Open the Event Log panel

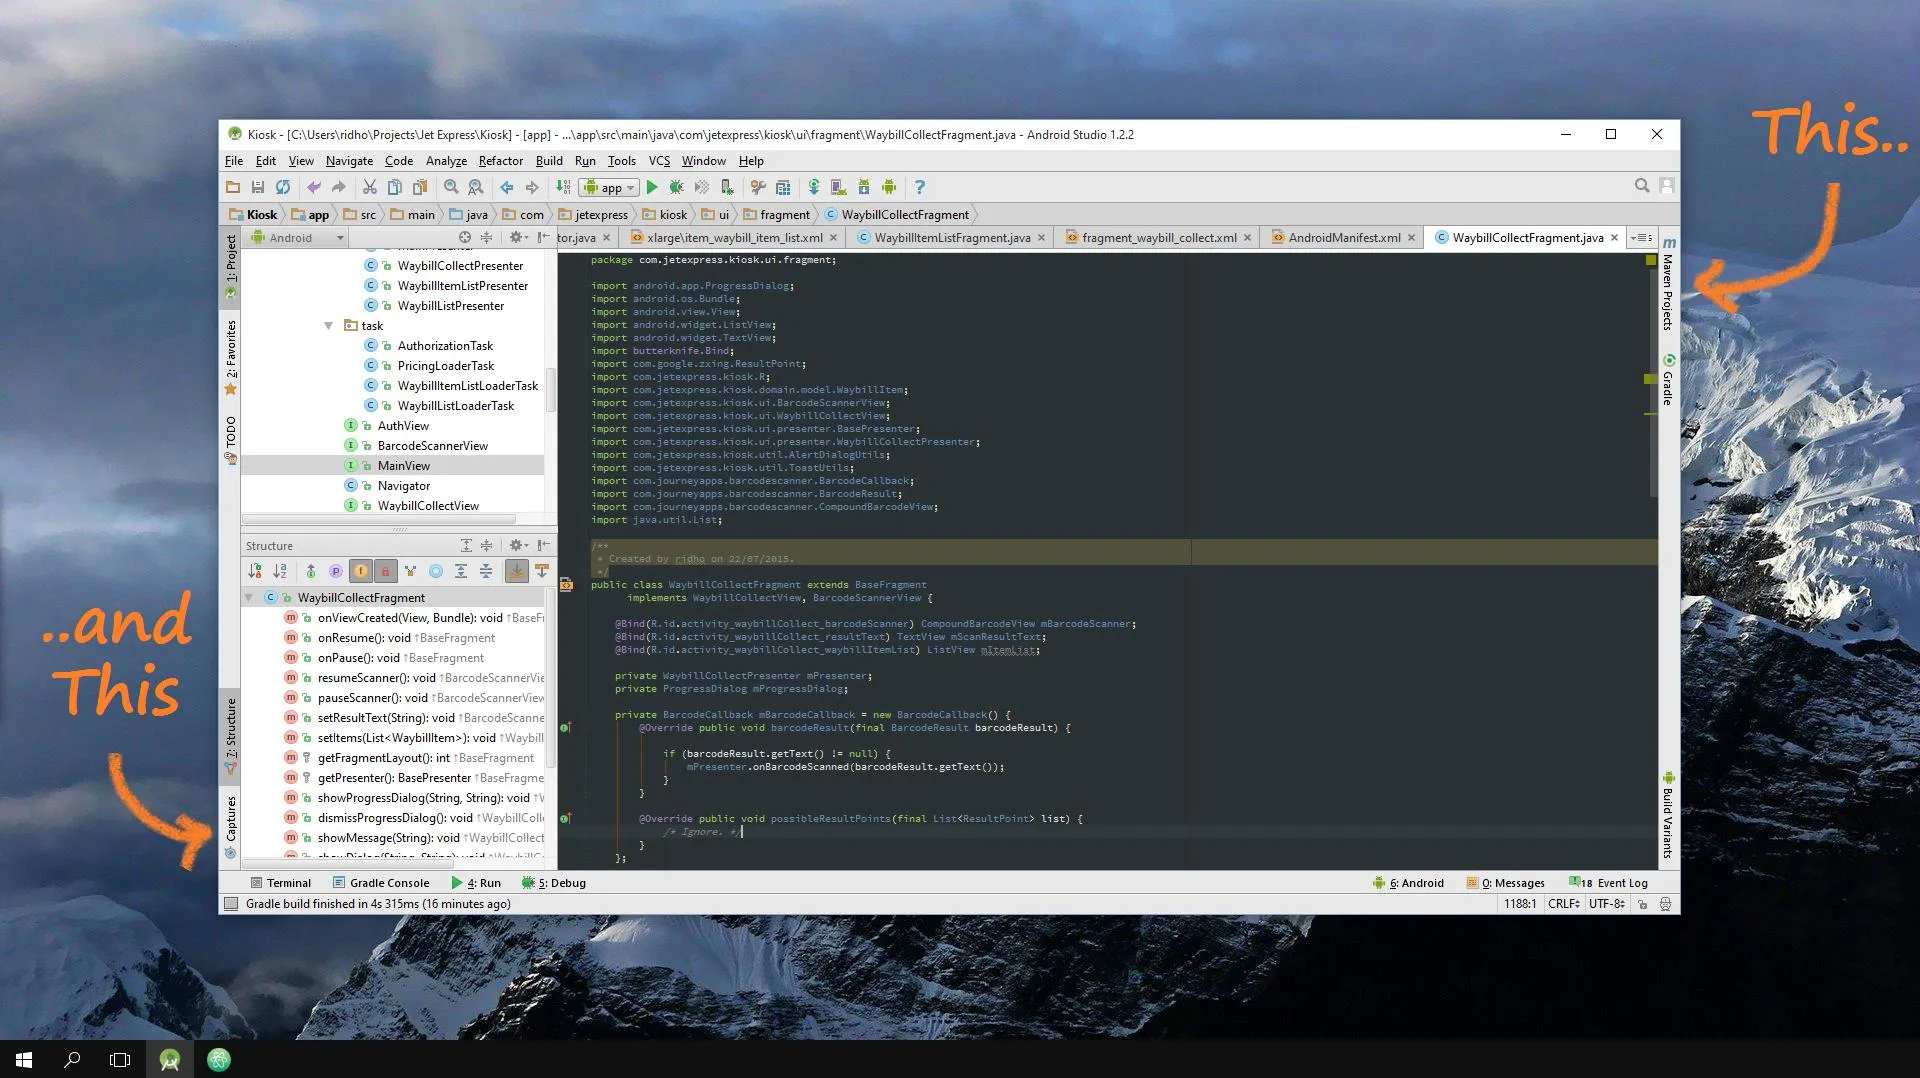[1609, 883]
